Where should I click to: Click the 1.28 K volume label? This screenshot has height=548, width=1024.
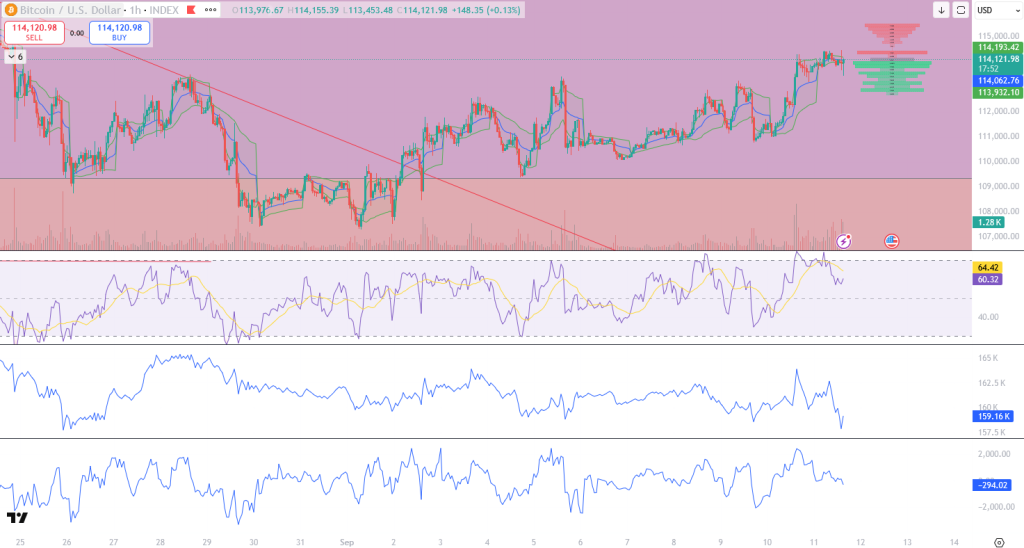pyautogui.click(x=989, y=222)
